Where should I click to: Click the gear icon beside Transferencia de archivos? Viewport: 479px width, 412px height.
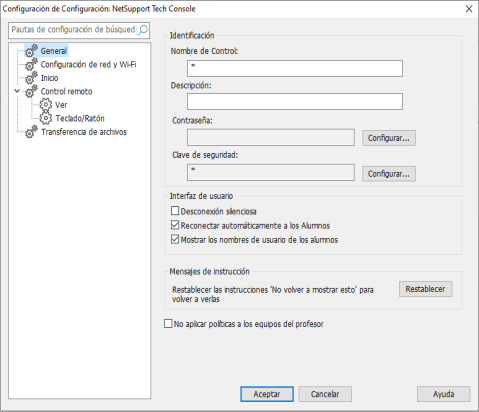point(31,132)
